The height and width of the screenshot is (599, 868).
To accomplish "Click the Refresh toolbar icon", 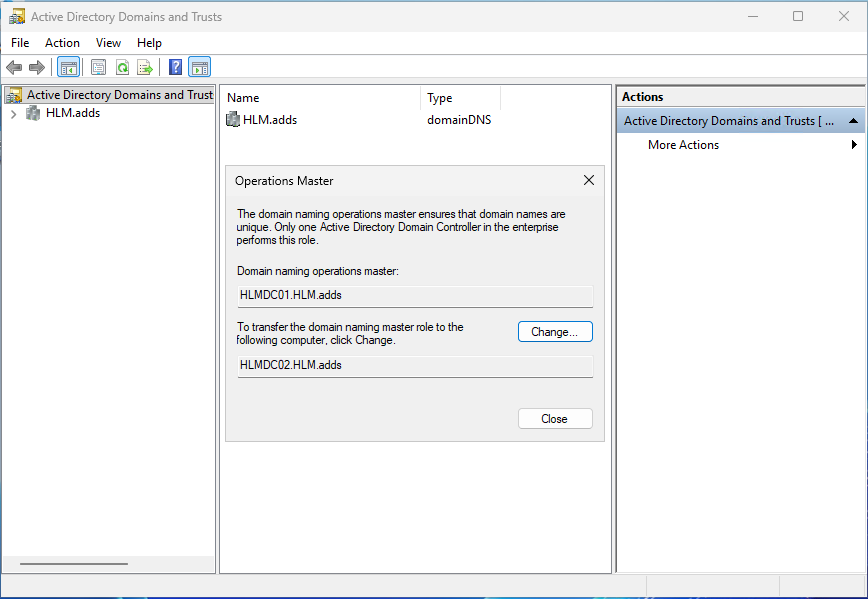I will [122, 68].
